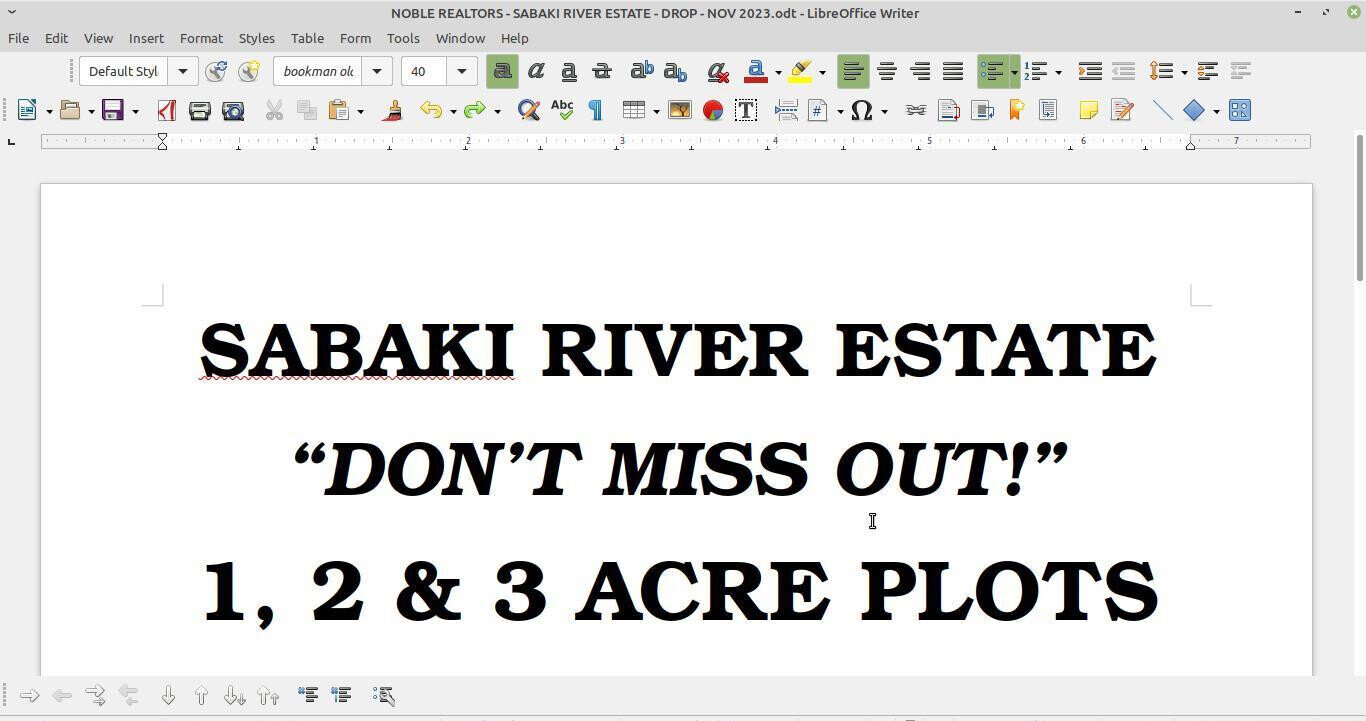This screenshot has width=1366, height=721.
Task: Expand the Paste dropdown arrow
Action: pyautogui.click(x=360, y=111)
